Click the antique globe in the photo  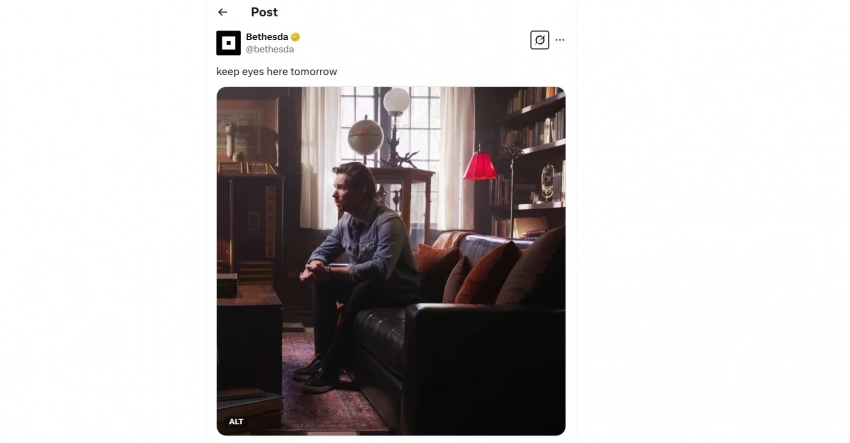tap(365, 138)
